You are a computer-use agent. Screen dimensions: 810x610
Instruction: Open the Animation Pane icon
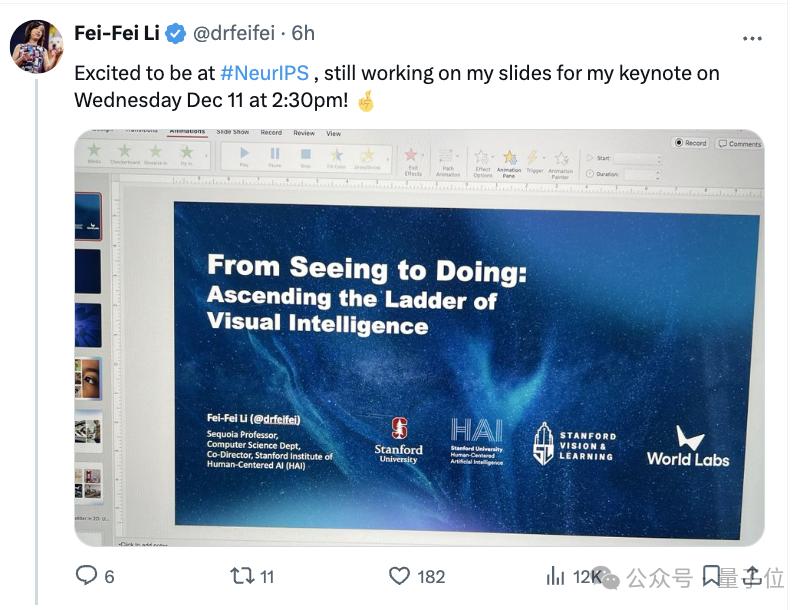point(509,158)
